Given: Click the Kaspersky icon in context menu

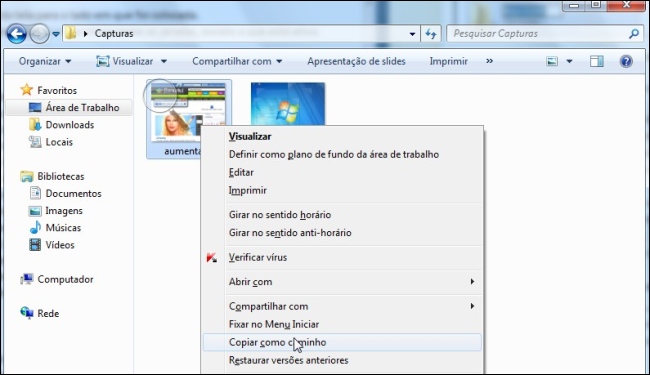Looking at the screenshot, I should click(x=212, y=257).
